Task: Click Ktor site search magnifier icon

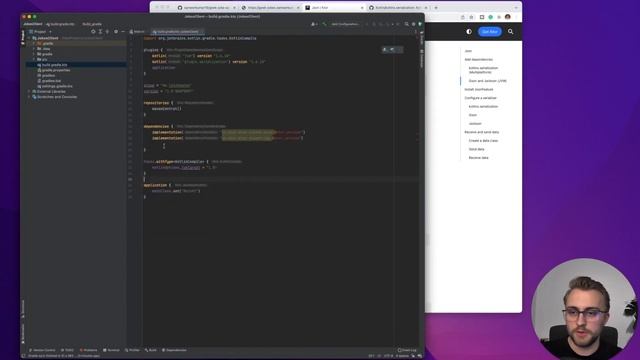Action: [x=510, y=31]
